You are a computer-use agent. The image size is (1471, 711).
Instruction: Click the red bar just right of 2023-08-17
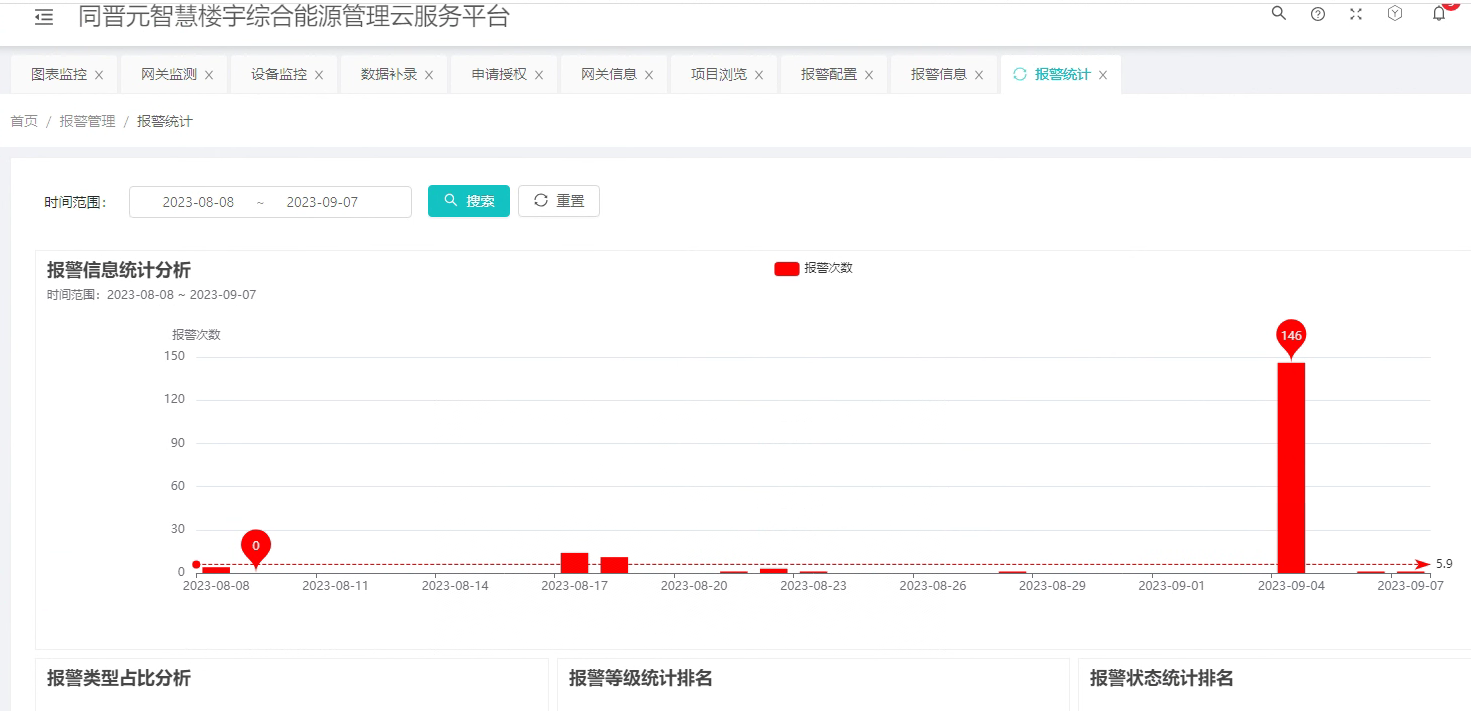(614, 565)
